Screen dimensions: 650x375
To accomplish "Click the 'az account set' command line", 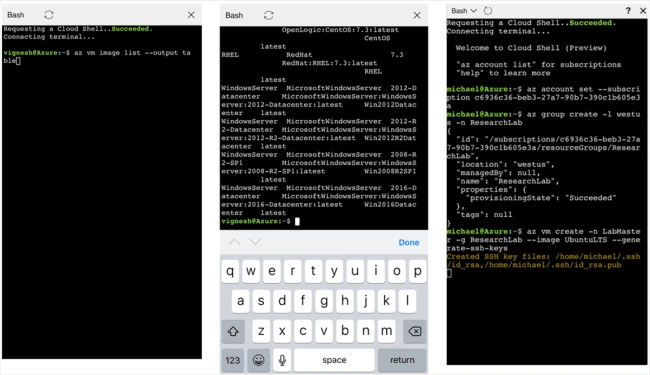I will 543,97.
